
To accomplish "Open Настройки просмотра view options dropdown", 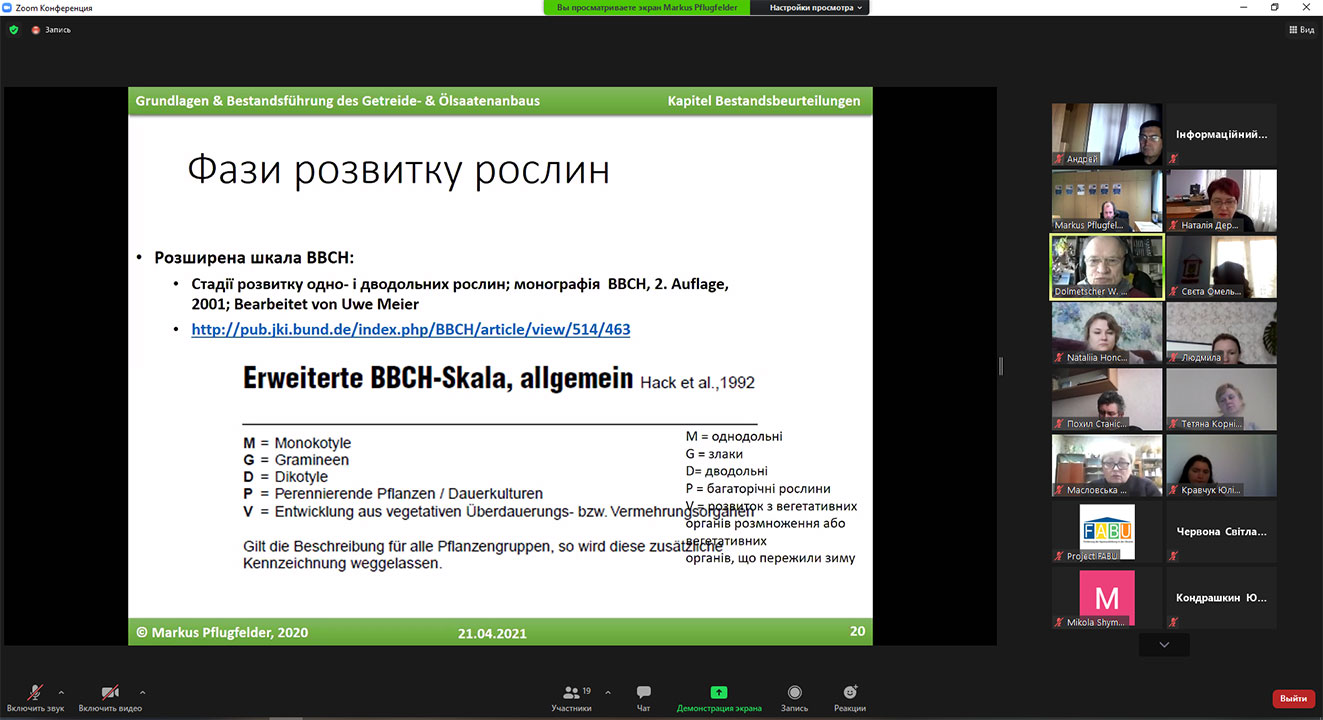I will tap(815, 7).
